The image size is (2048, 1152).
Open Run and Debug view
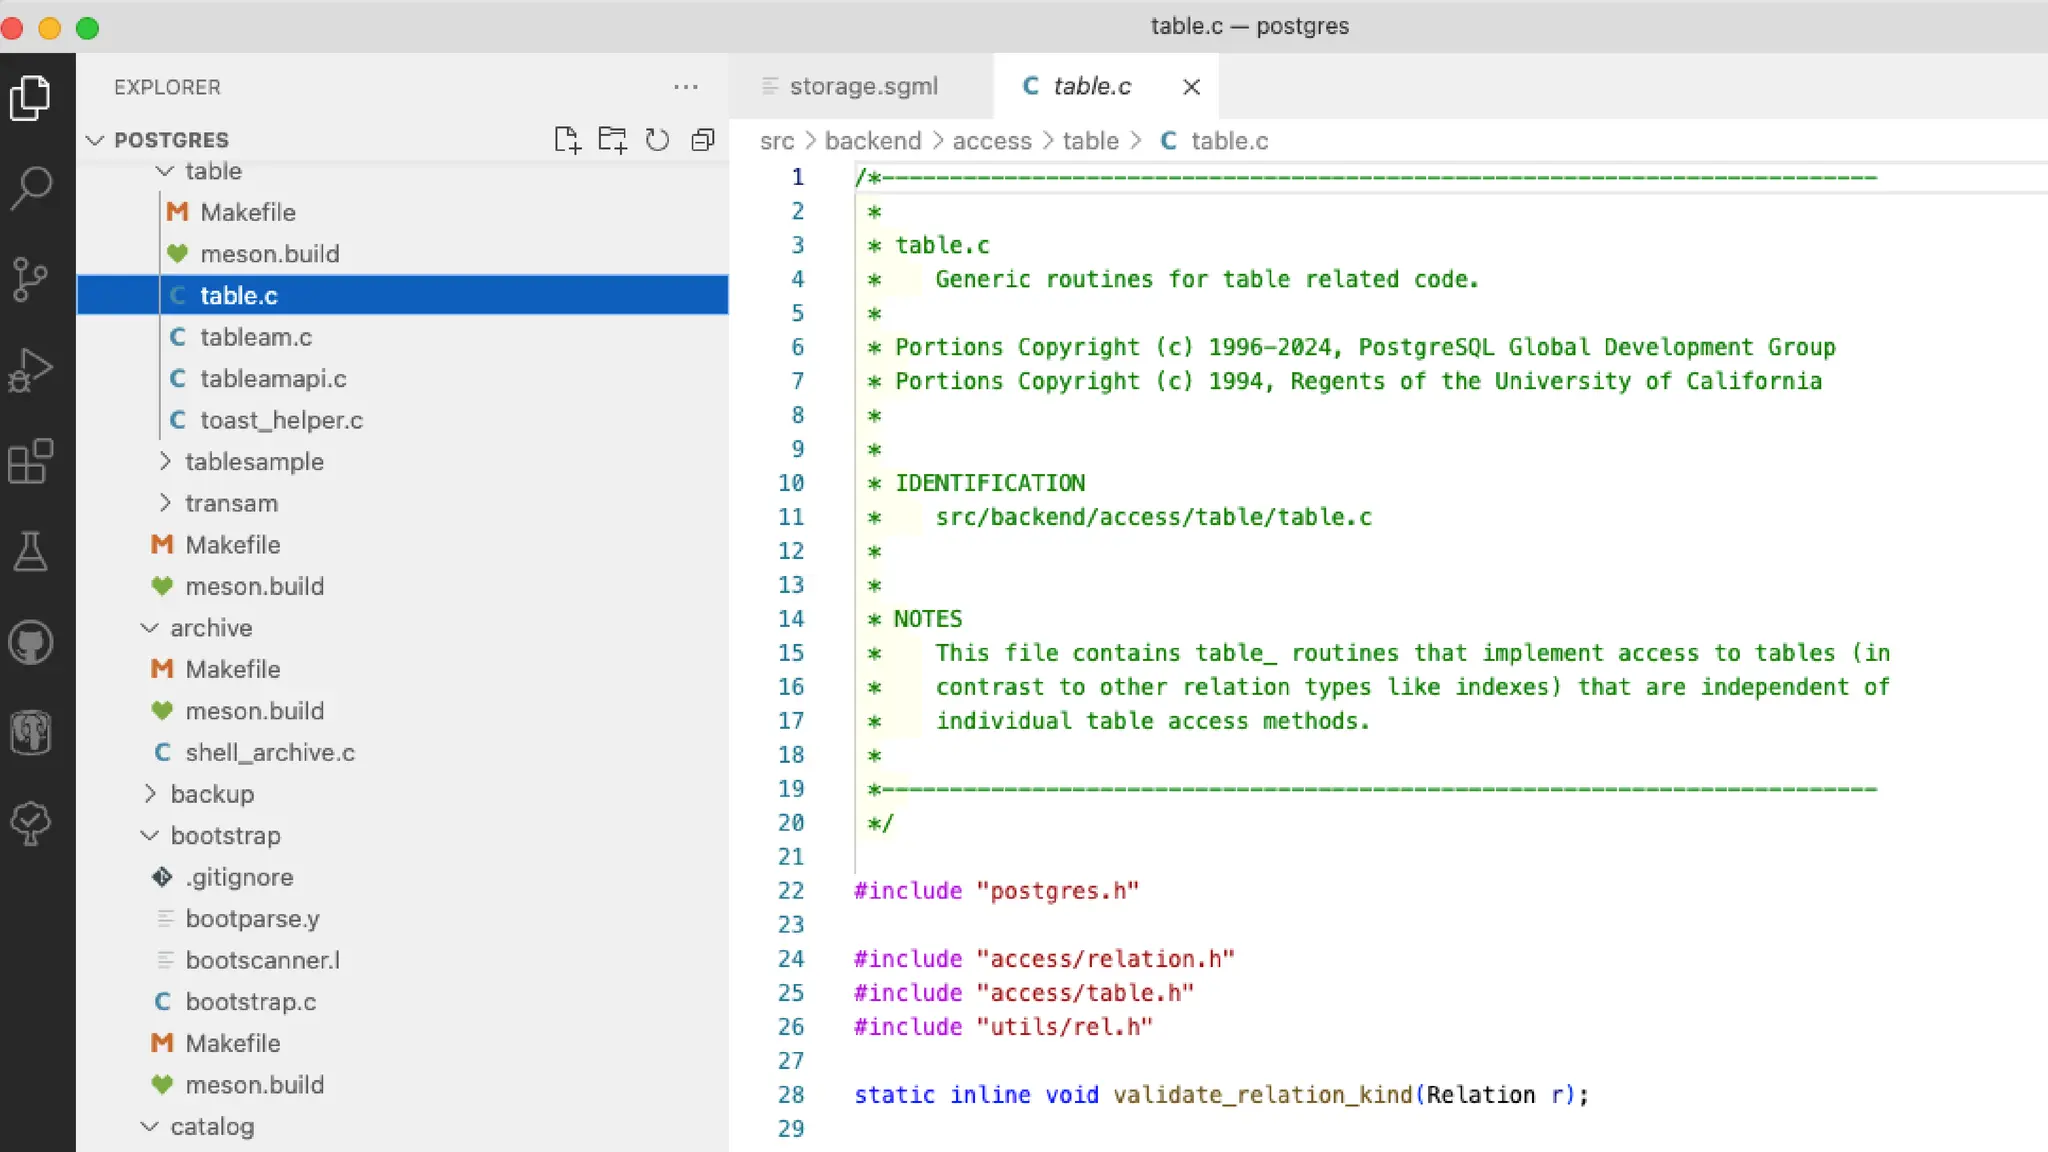tap(31, 370)
